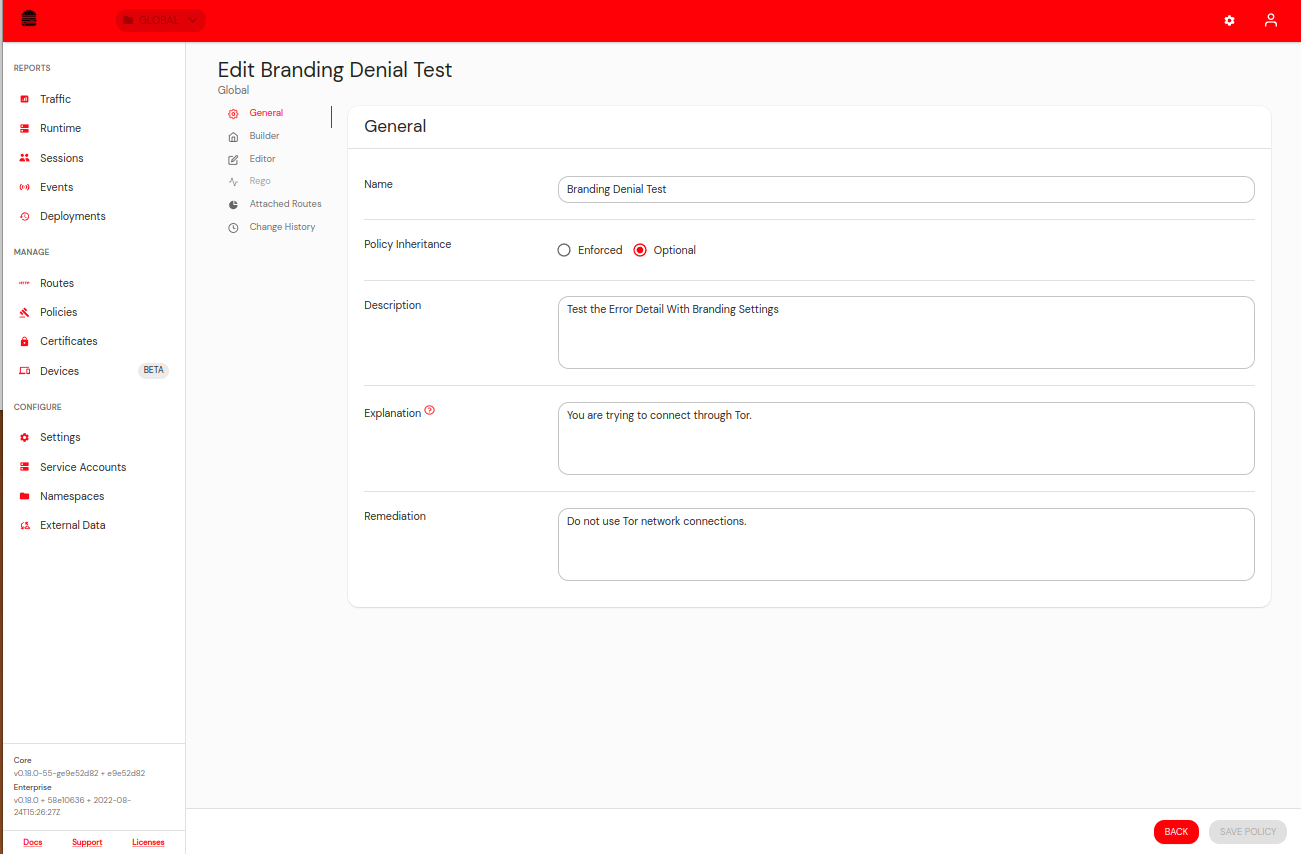Viewport: 1301px width, 854px height.
Task: Open Routes under Manage
Action: click(x=56, y=282)
